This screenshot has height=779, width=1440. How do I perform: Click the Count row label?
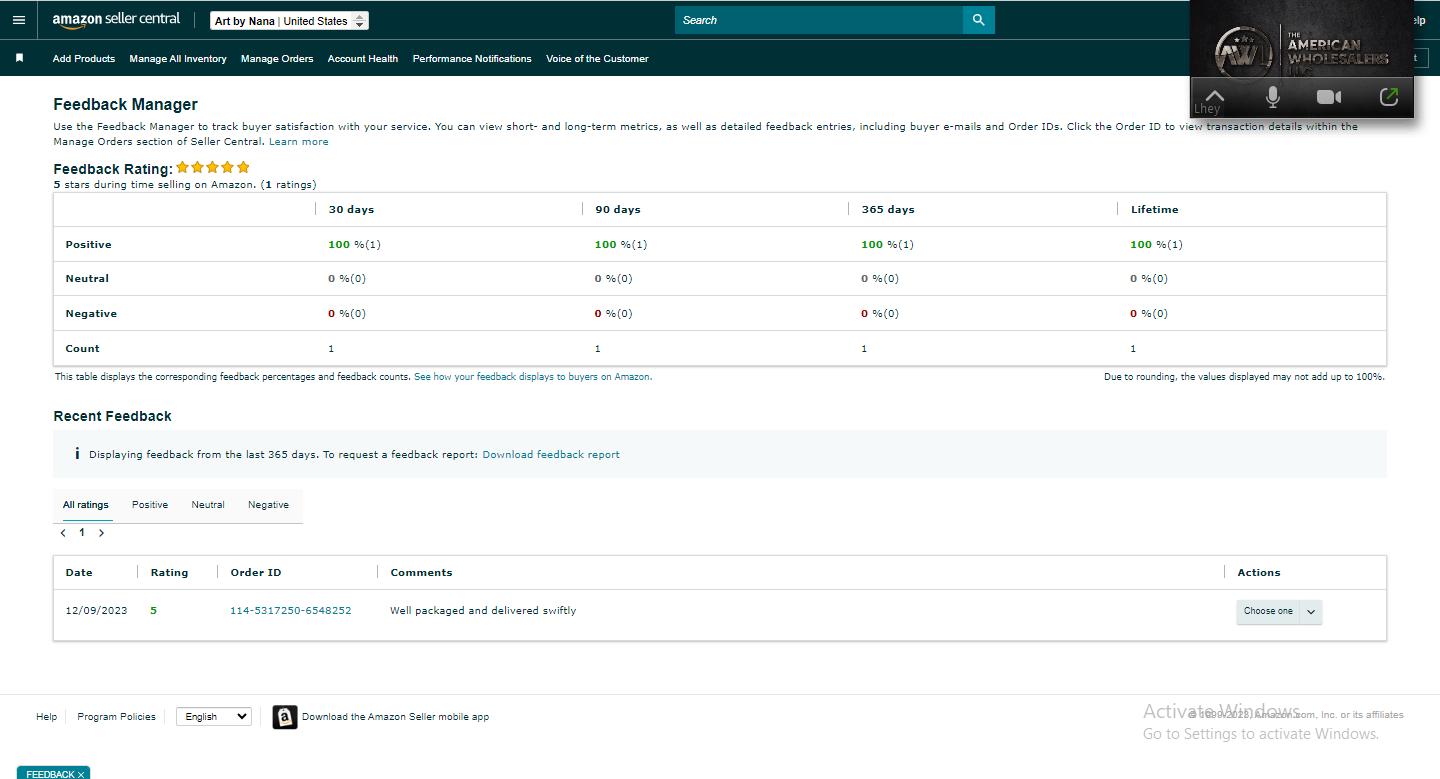[x=82, y=349]
